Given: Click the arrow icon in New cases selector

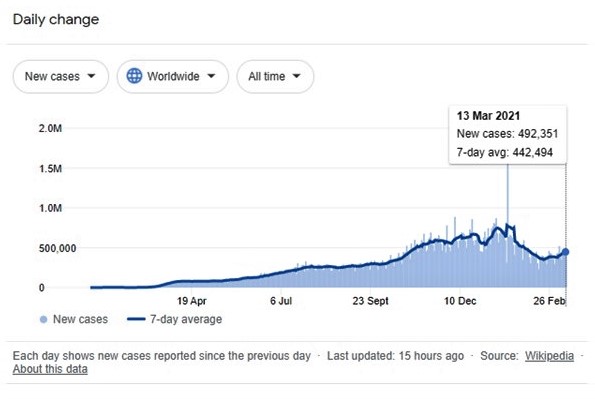Looking at the screenshot, I should 91,76.
